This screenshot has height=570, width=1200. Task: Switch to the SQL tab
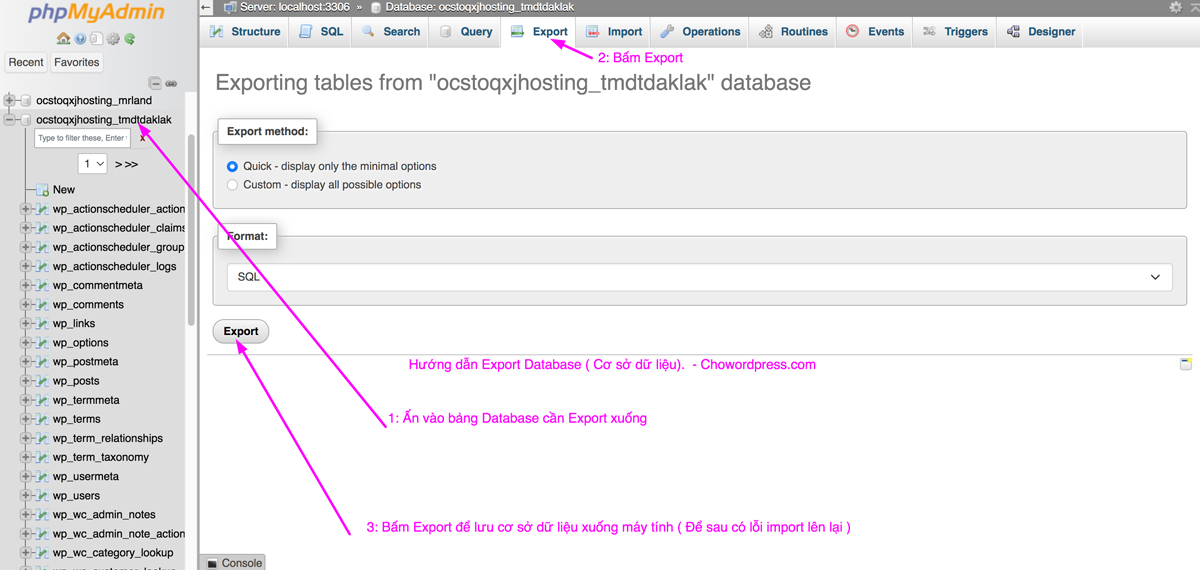321,32
